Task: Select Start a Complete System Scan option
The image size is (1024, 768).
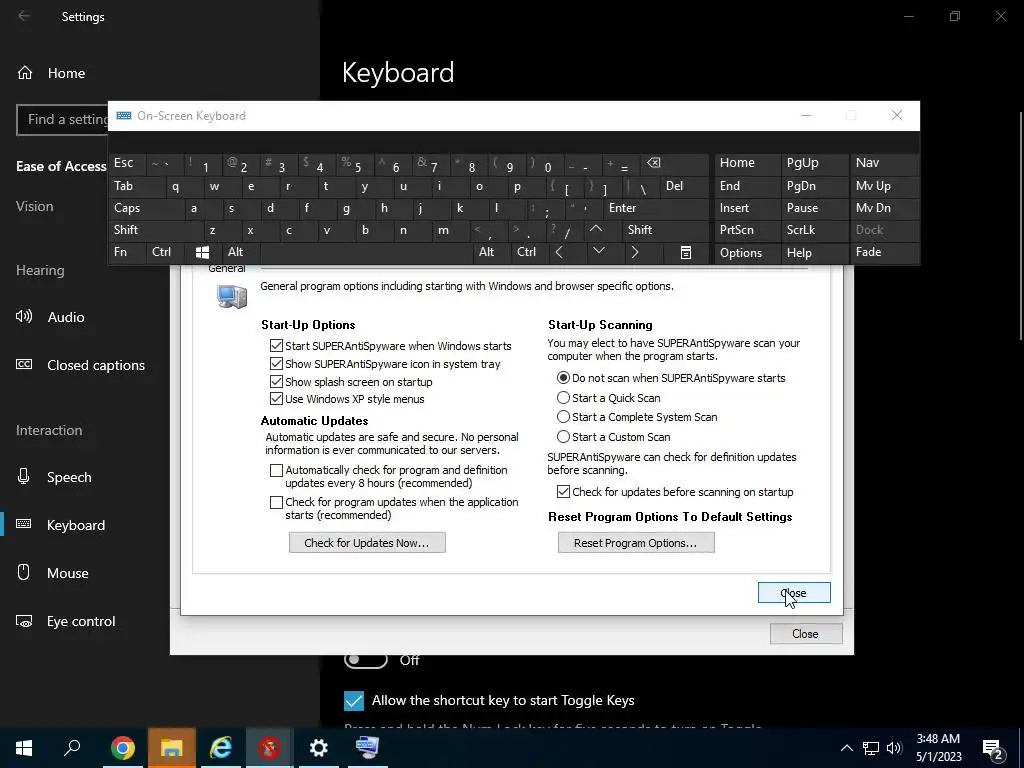Action: point(563,416)
